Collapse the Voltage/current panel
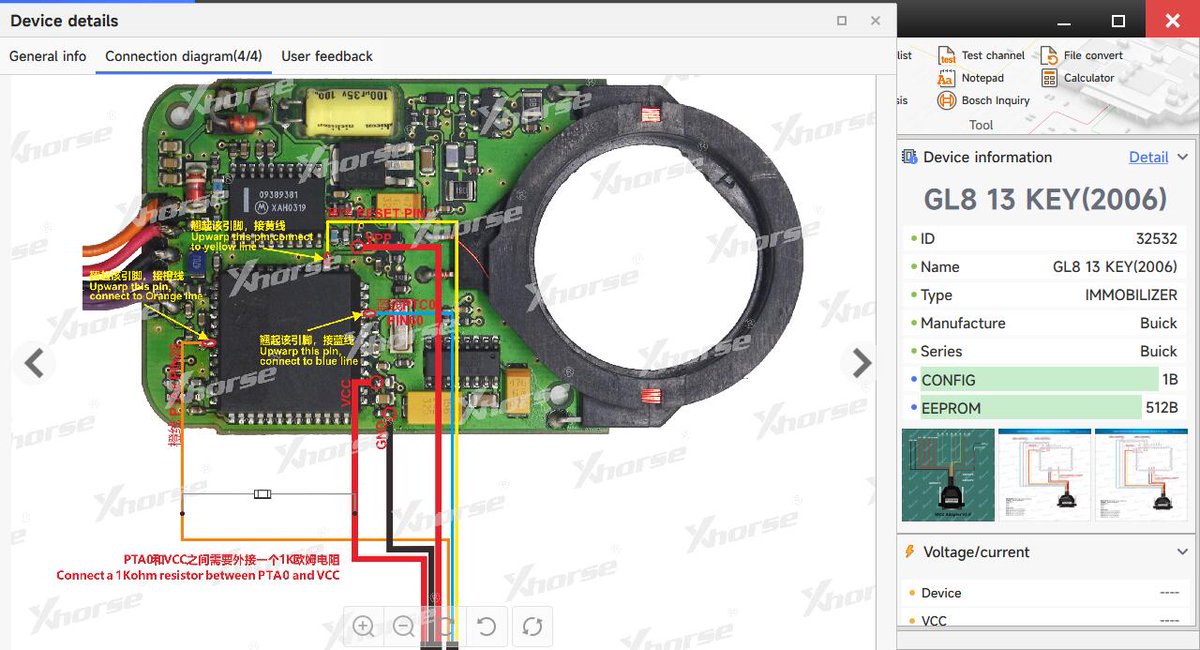 coord(1182,552)
